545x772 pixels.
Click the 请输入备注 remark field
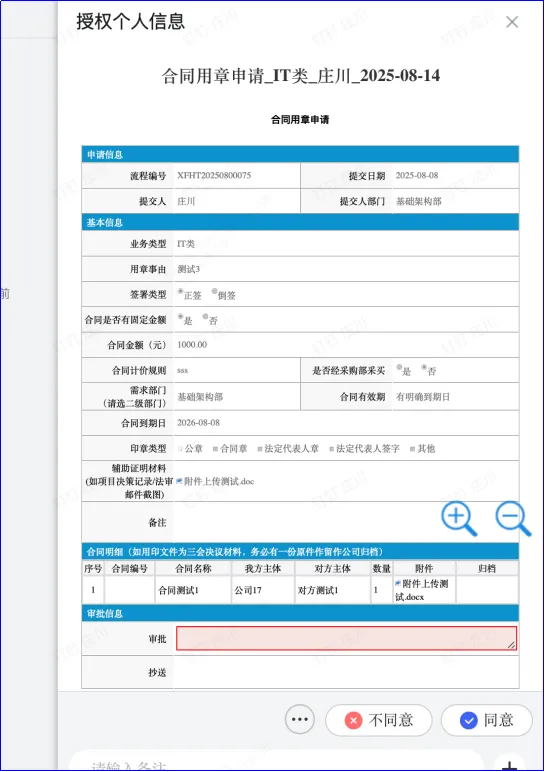(276, 762)
